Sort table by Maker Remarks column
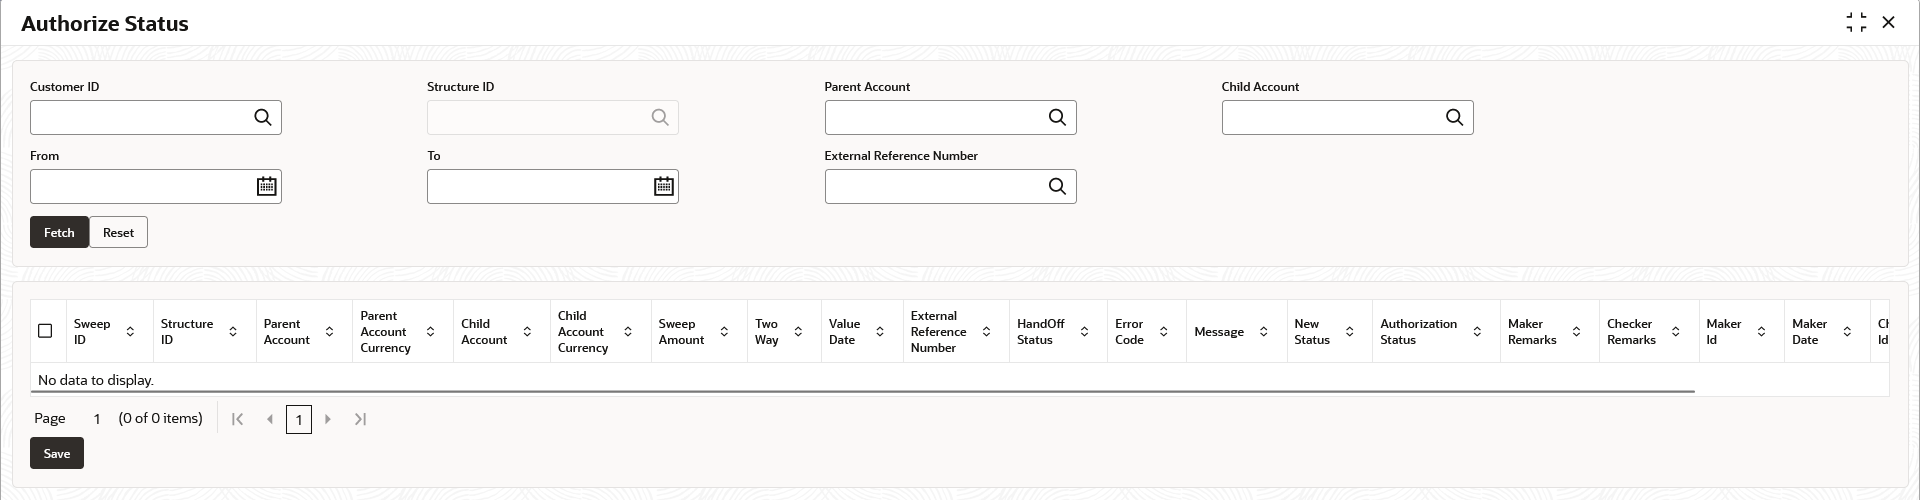 click(1576, 331)
